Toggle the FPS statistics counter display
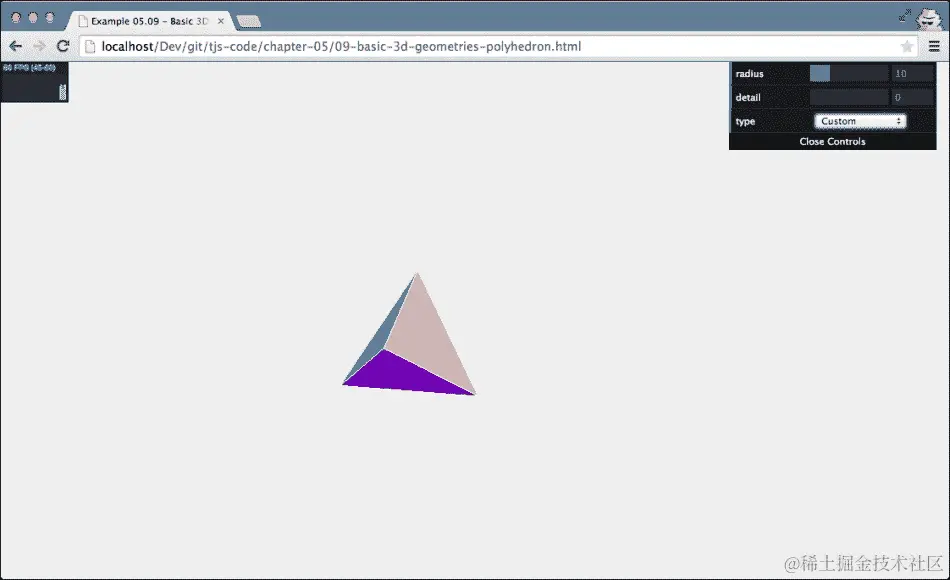Screen dimensions: 950x580 tap(35, 80)
